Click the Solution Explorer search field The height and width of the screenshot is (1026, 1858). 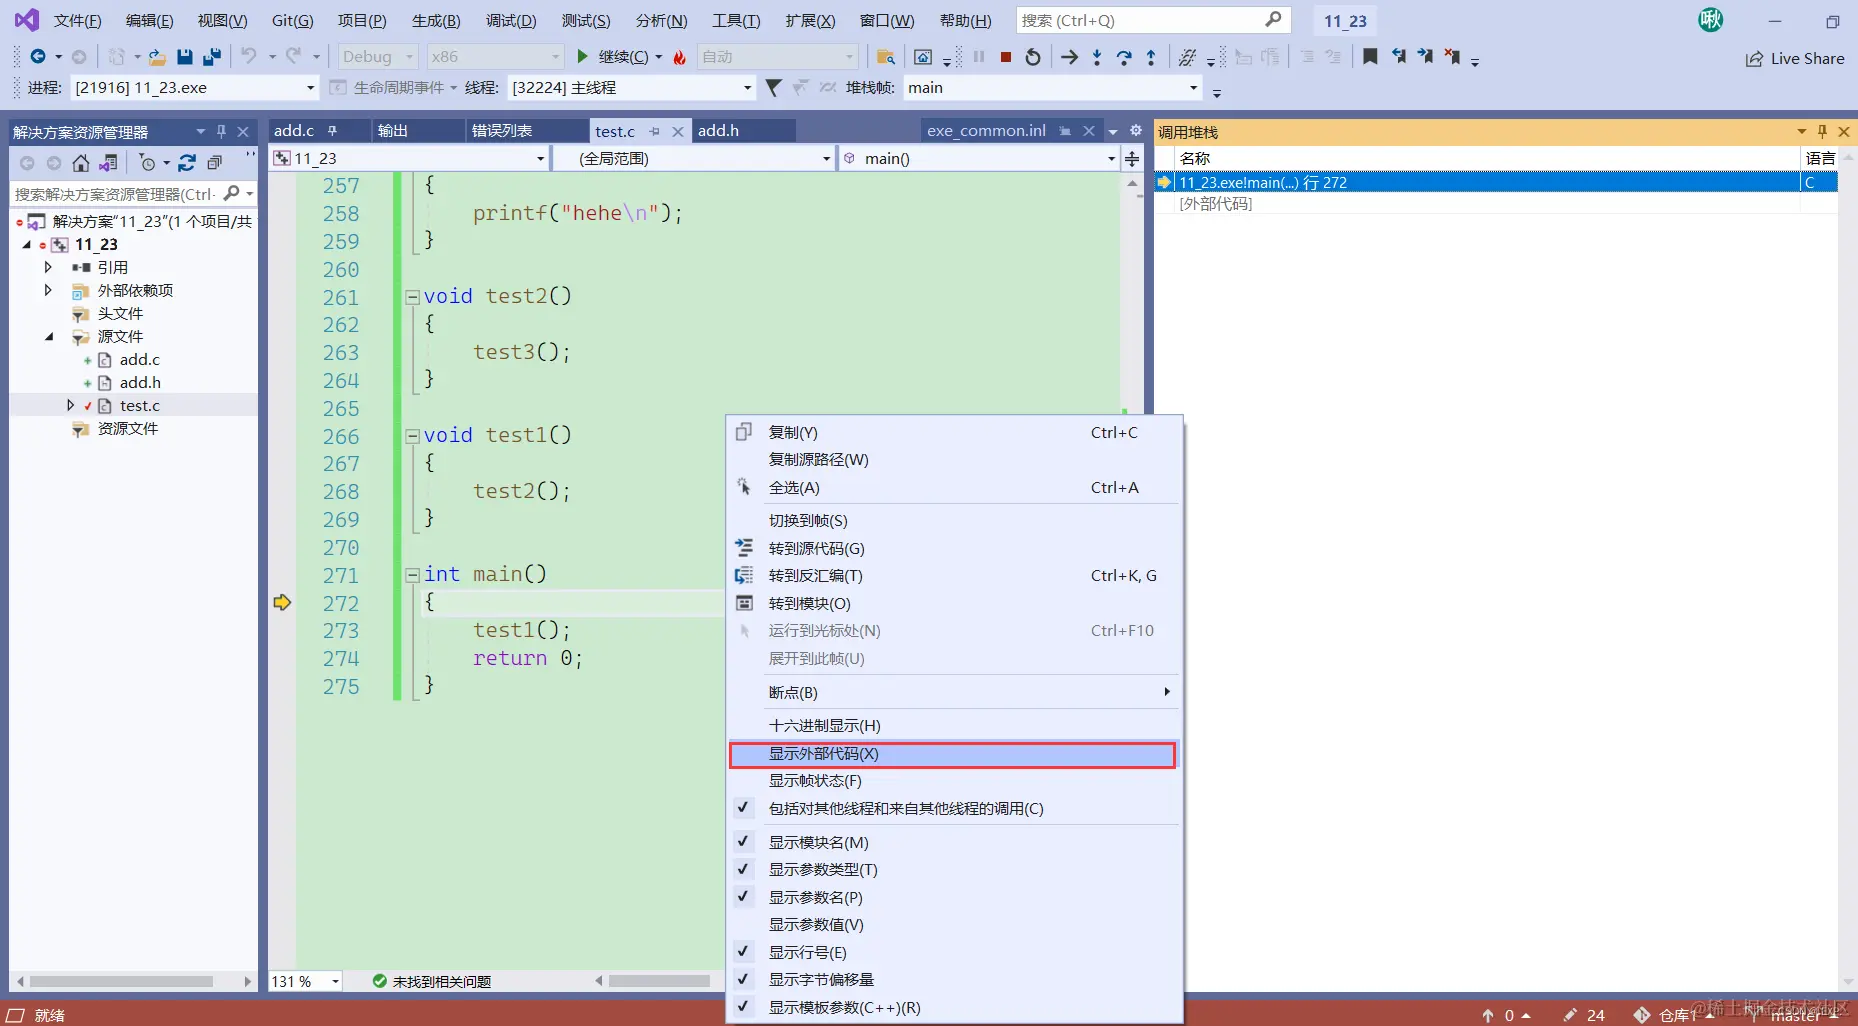click(x=133, y=194)
